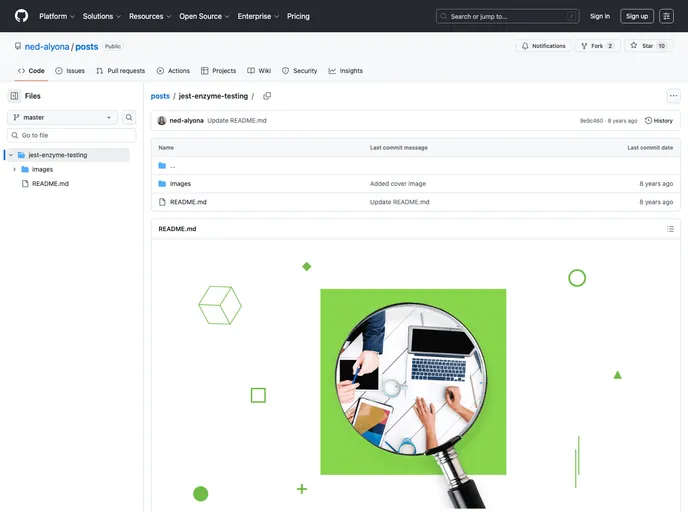The width and height of the screenshot is (688, 512).
Task: Collapse the file tree panel icon
Action: (x=14, y=96)
